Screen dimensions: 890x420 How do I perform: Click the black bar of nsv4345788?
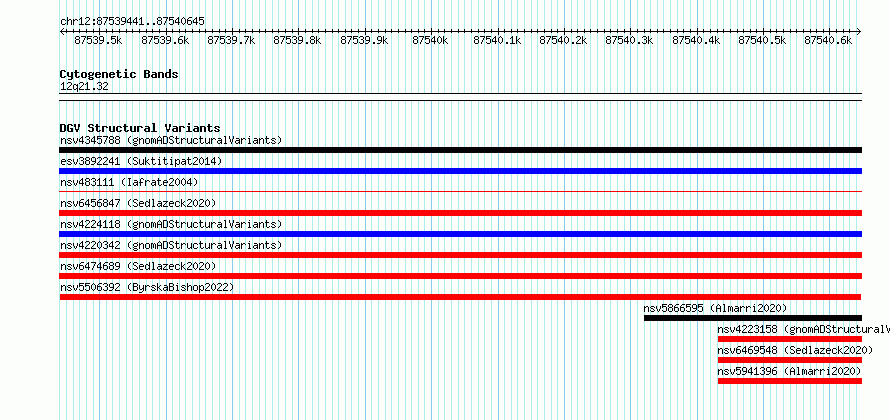(x=460, y=150)
